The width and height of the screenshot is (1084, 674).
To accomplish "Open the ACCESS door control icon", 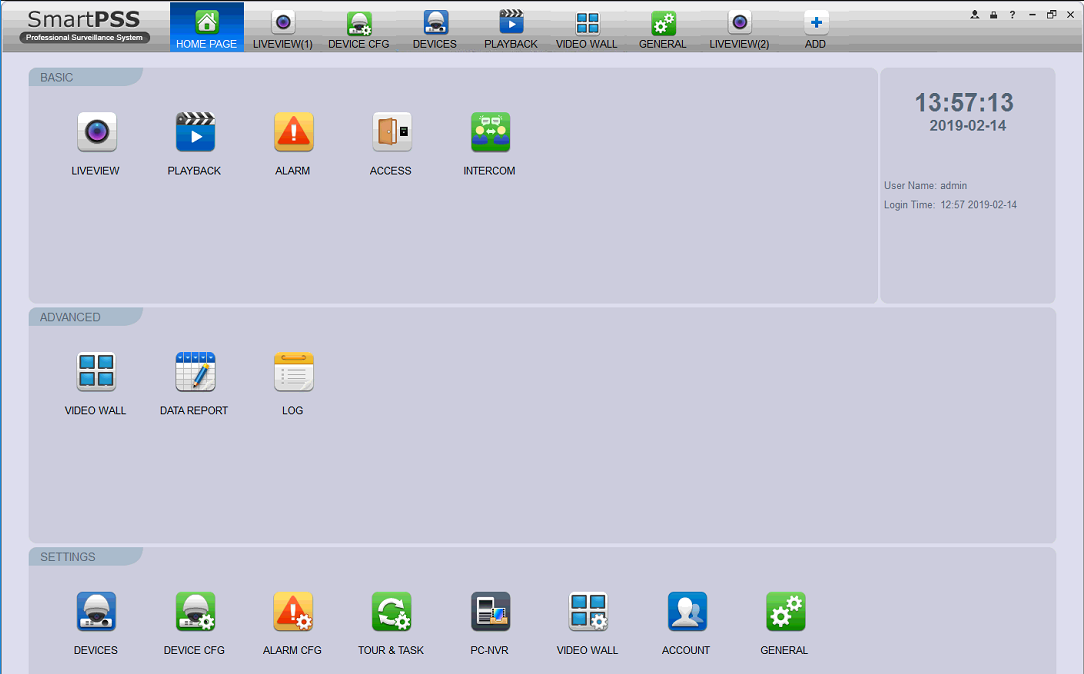I will 391,132.
